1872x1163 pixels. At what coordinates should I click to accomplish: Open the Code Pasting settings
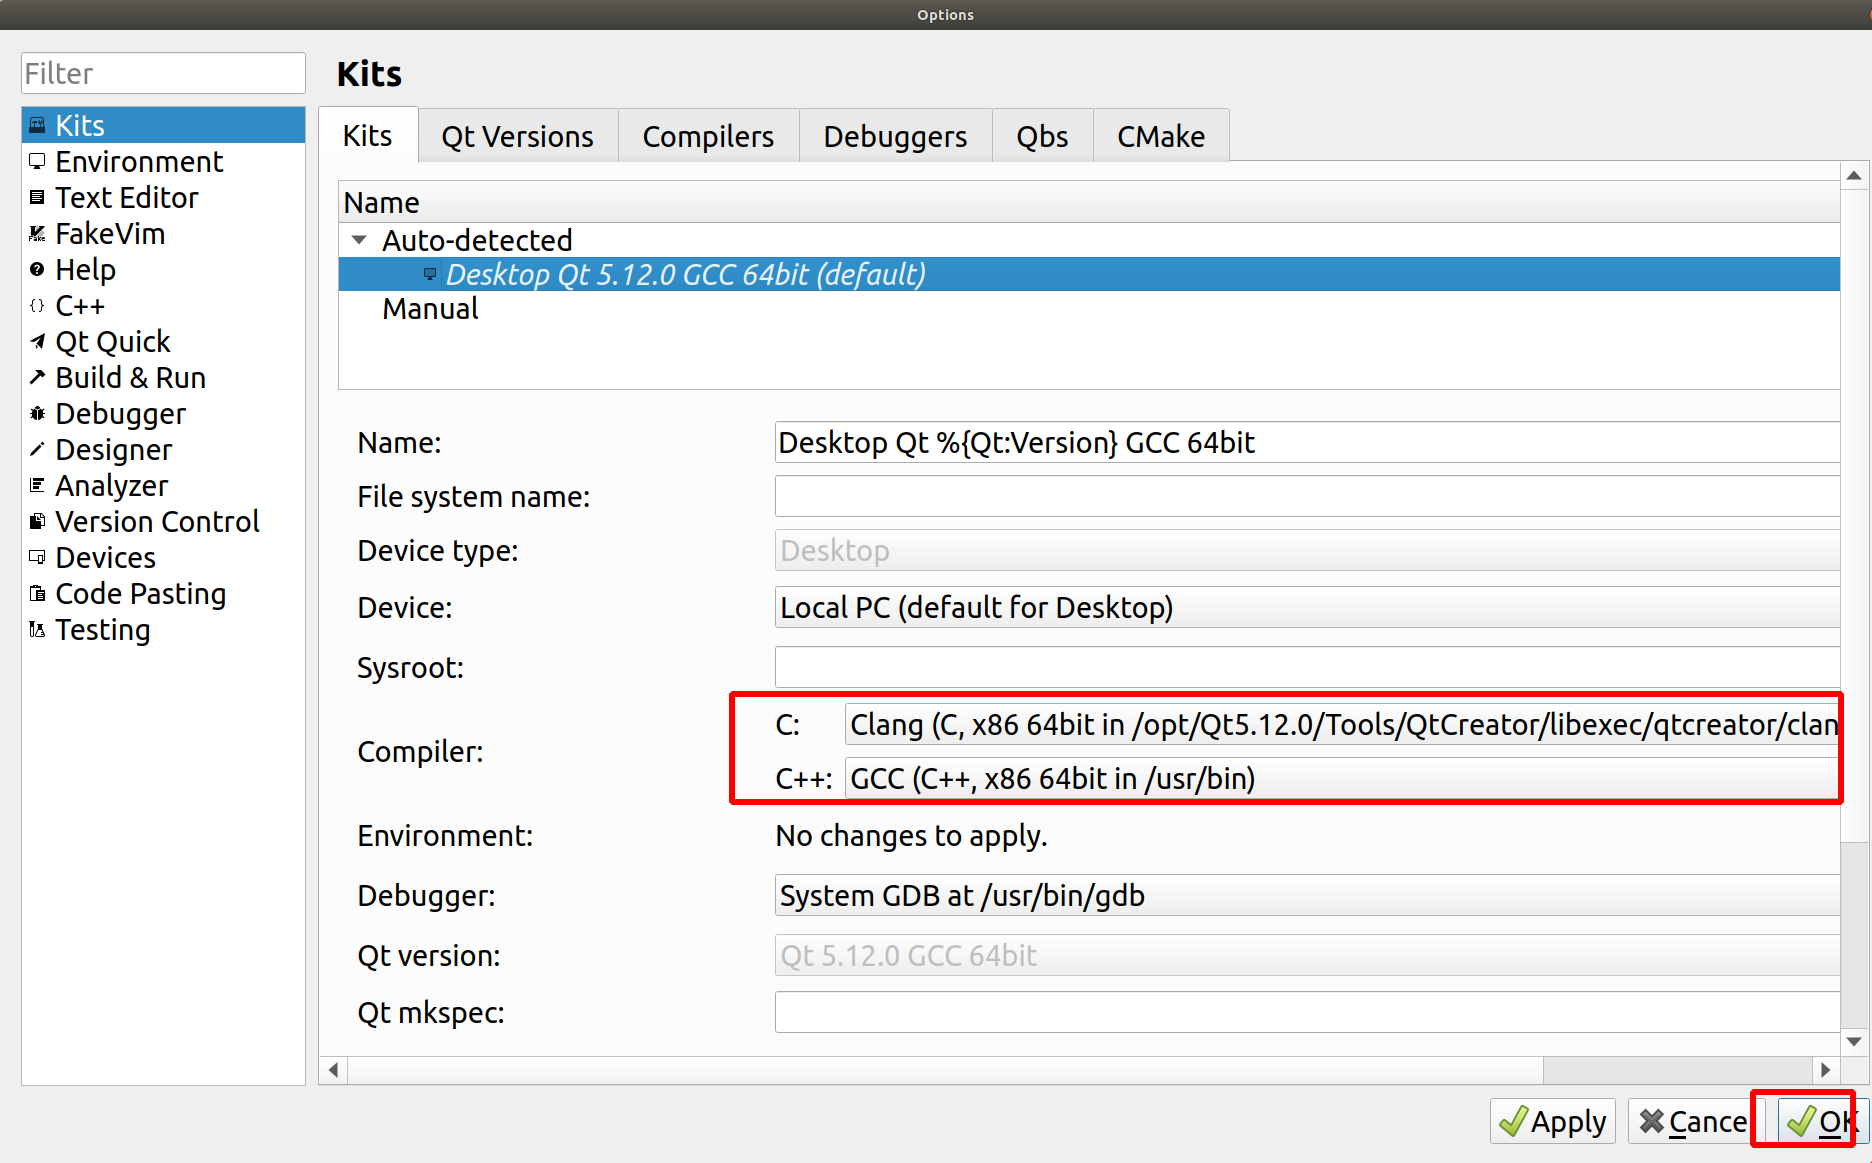[140, 593]
